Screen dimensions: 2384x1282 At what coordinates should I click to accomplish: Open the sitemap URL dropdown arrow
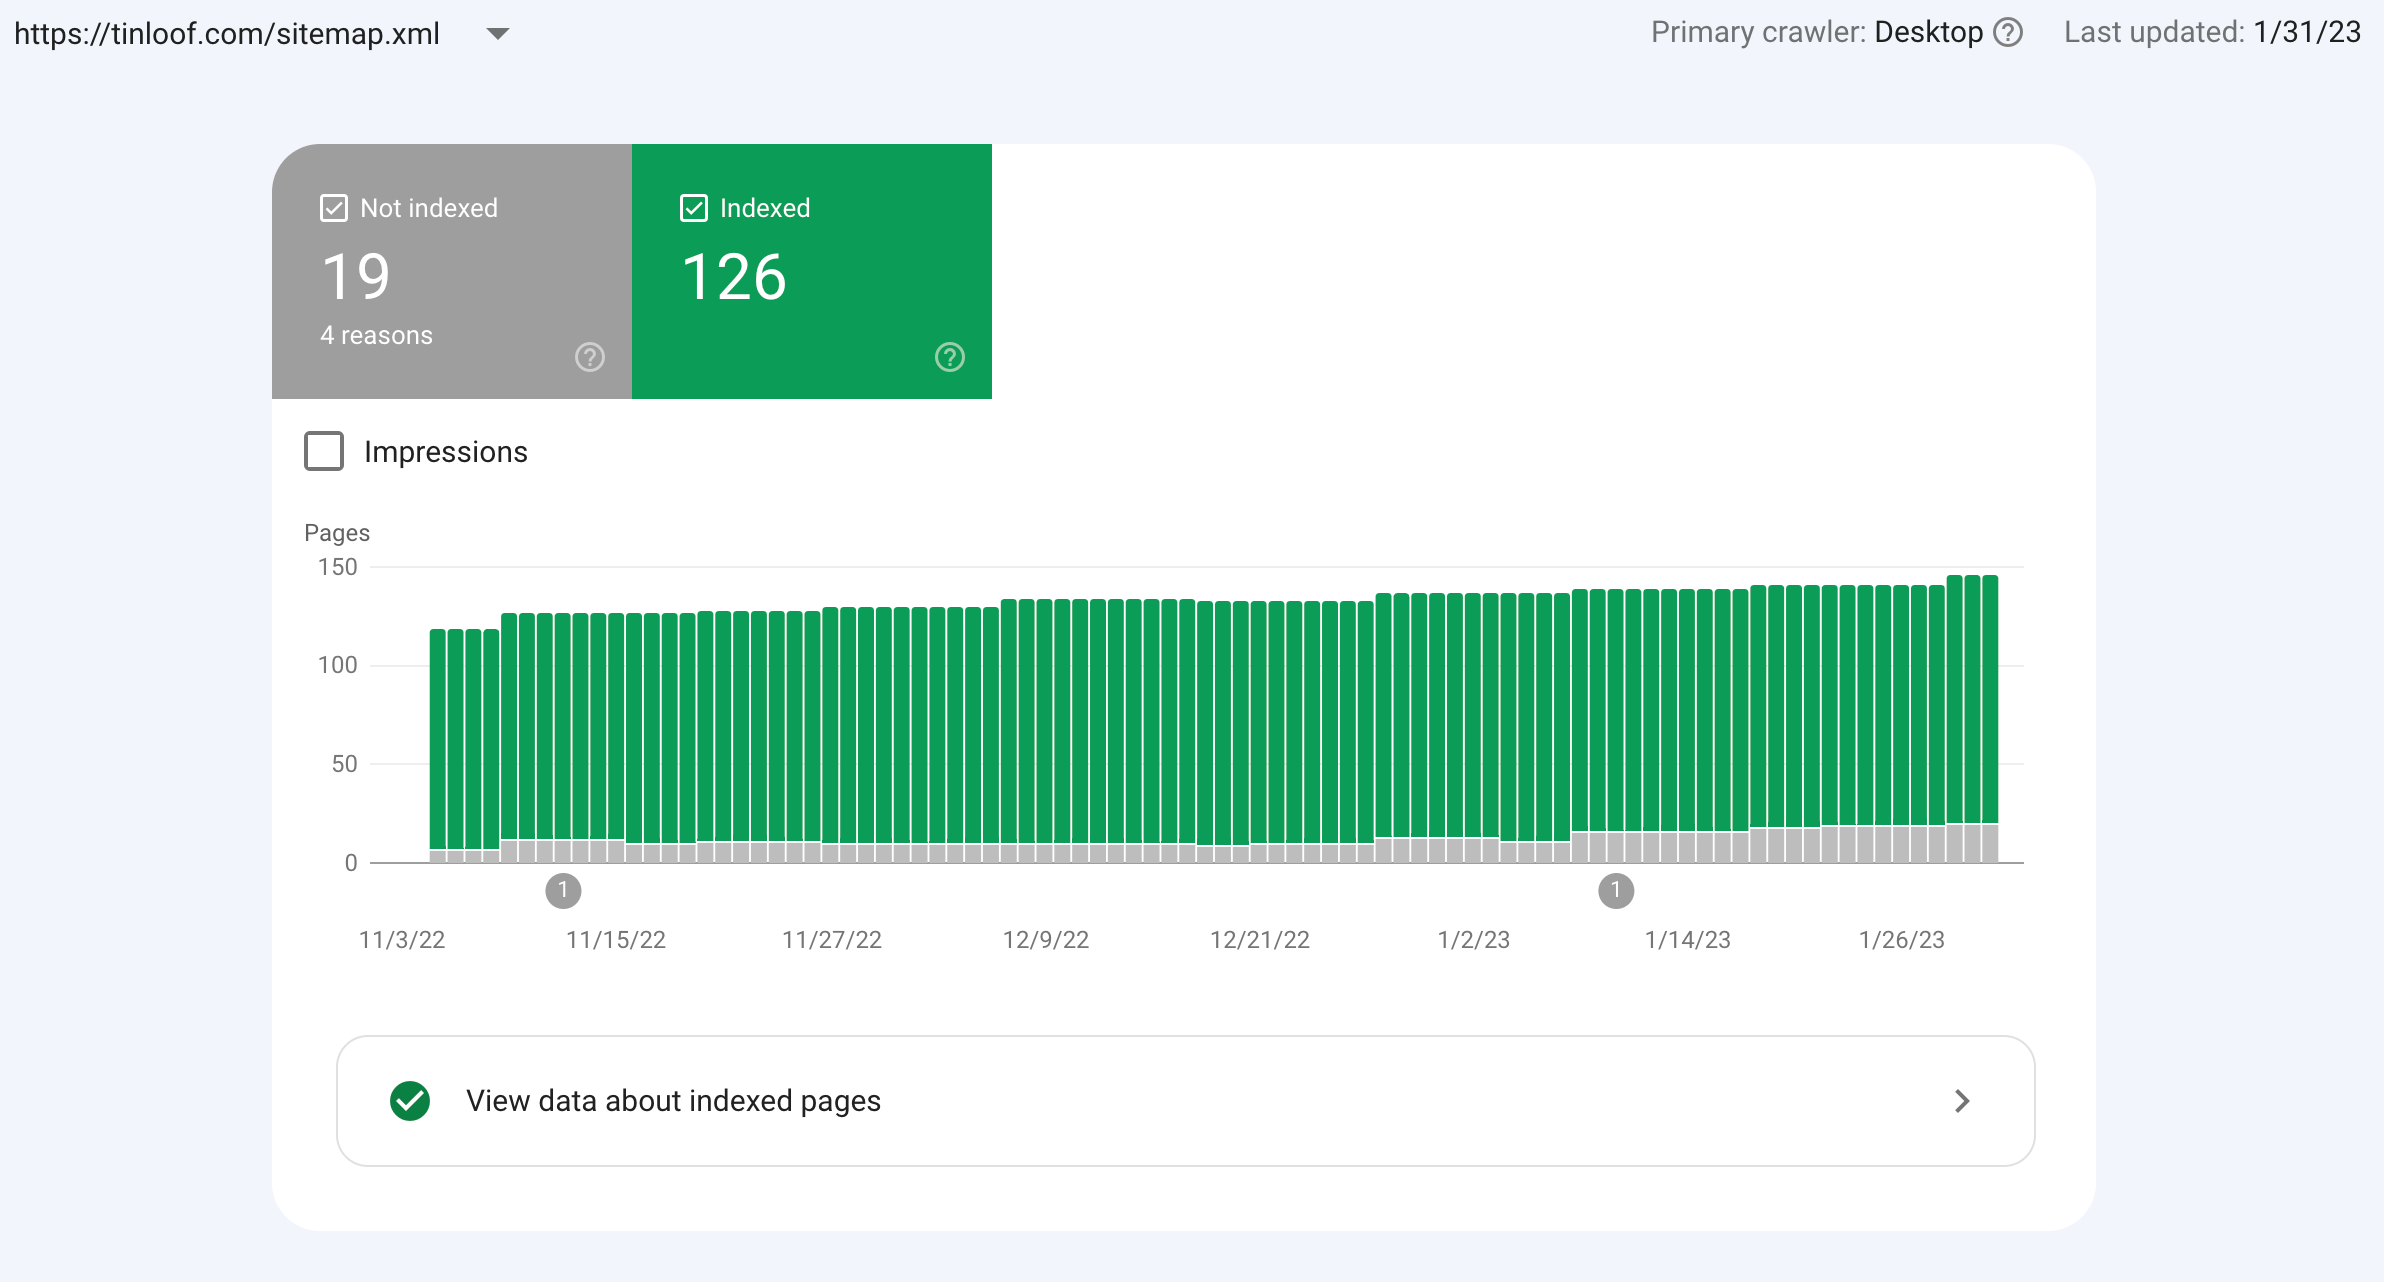coord(498,34)
